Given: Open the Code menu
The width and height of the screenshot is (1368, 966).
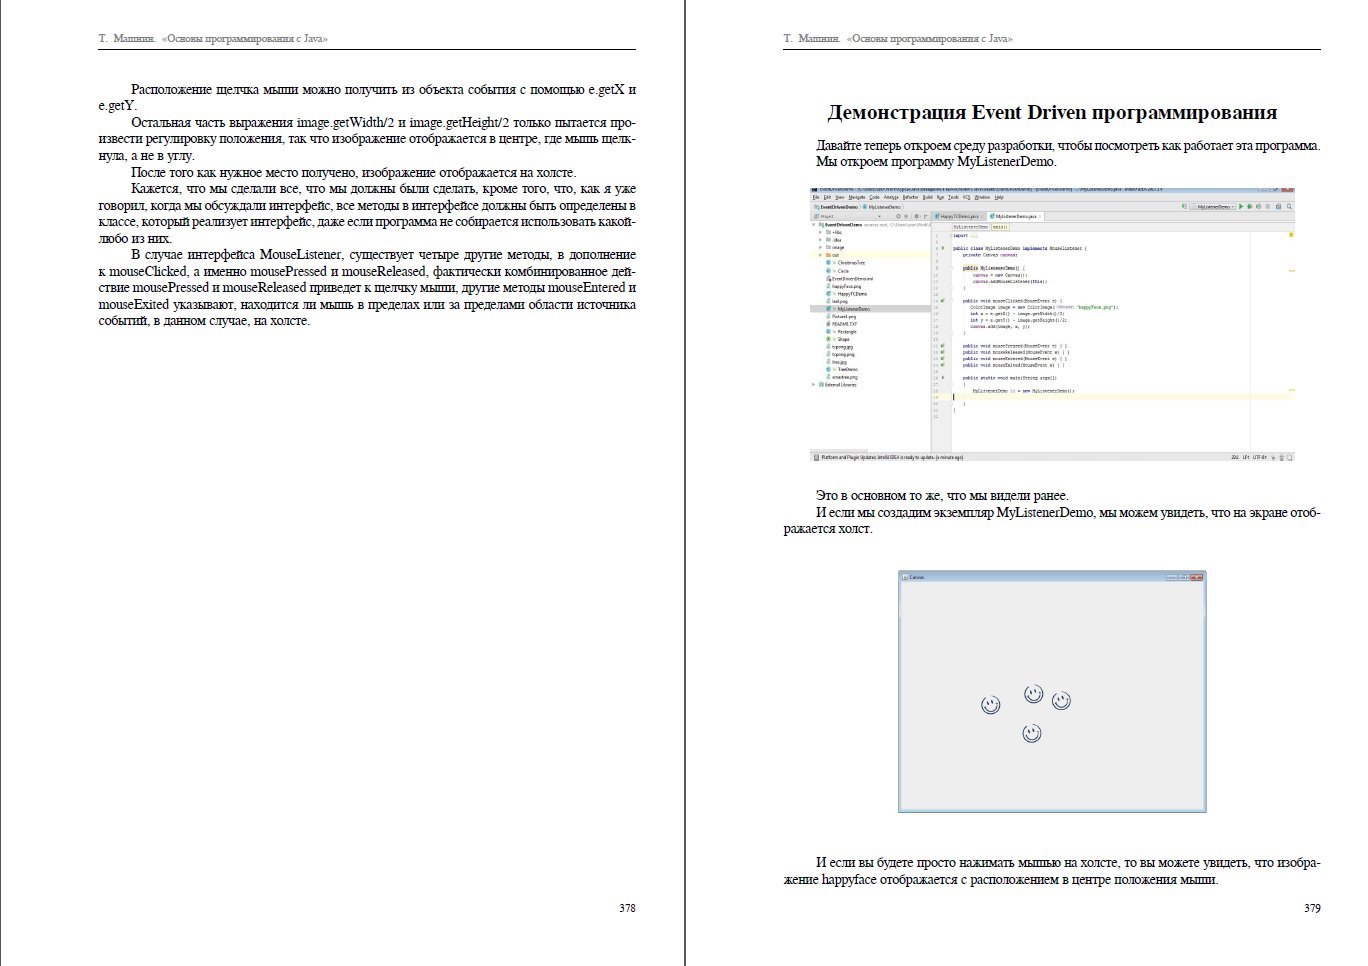Looking at the screenshot, I should pyautogui.click(x=874, y=197).
